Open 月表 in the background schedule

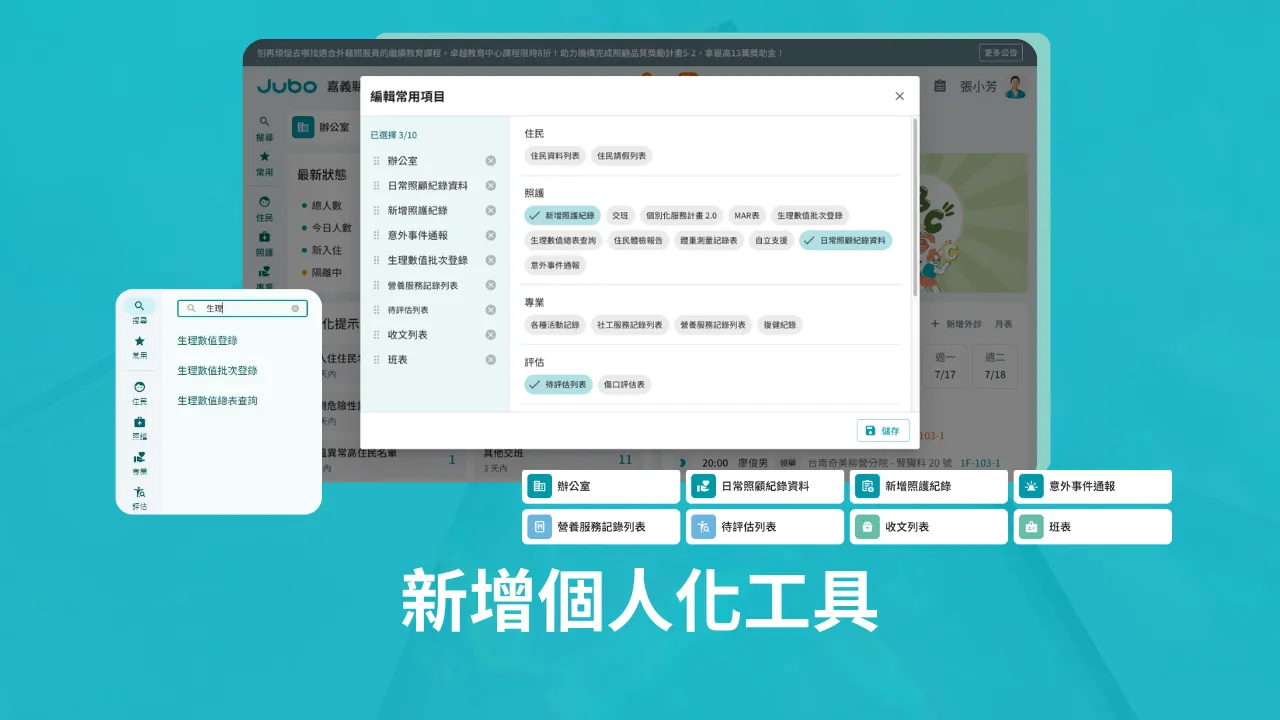pyautogui.click(x=1004, y=324)
